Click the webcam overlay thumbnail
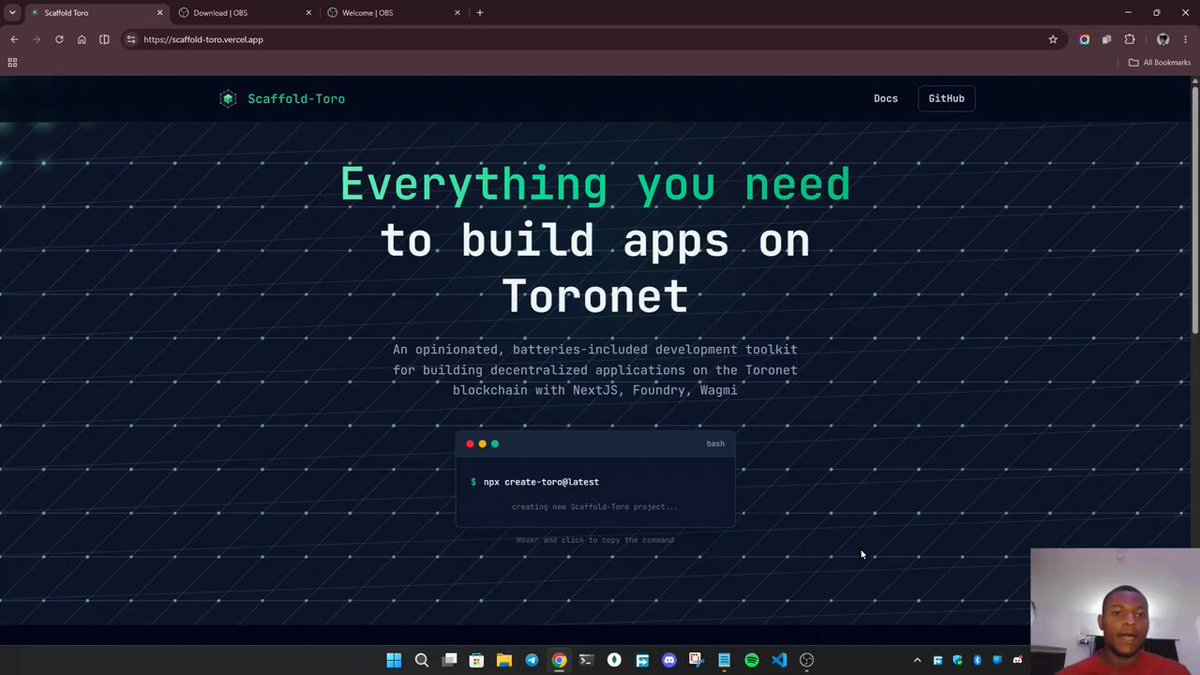This screenshot has width=1200, height=675. point(1115,611)
